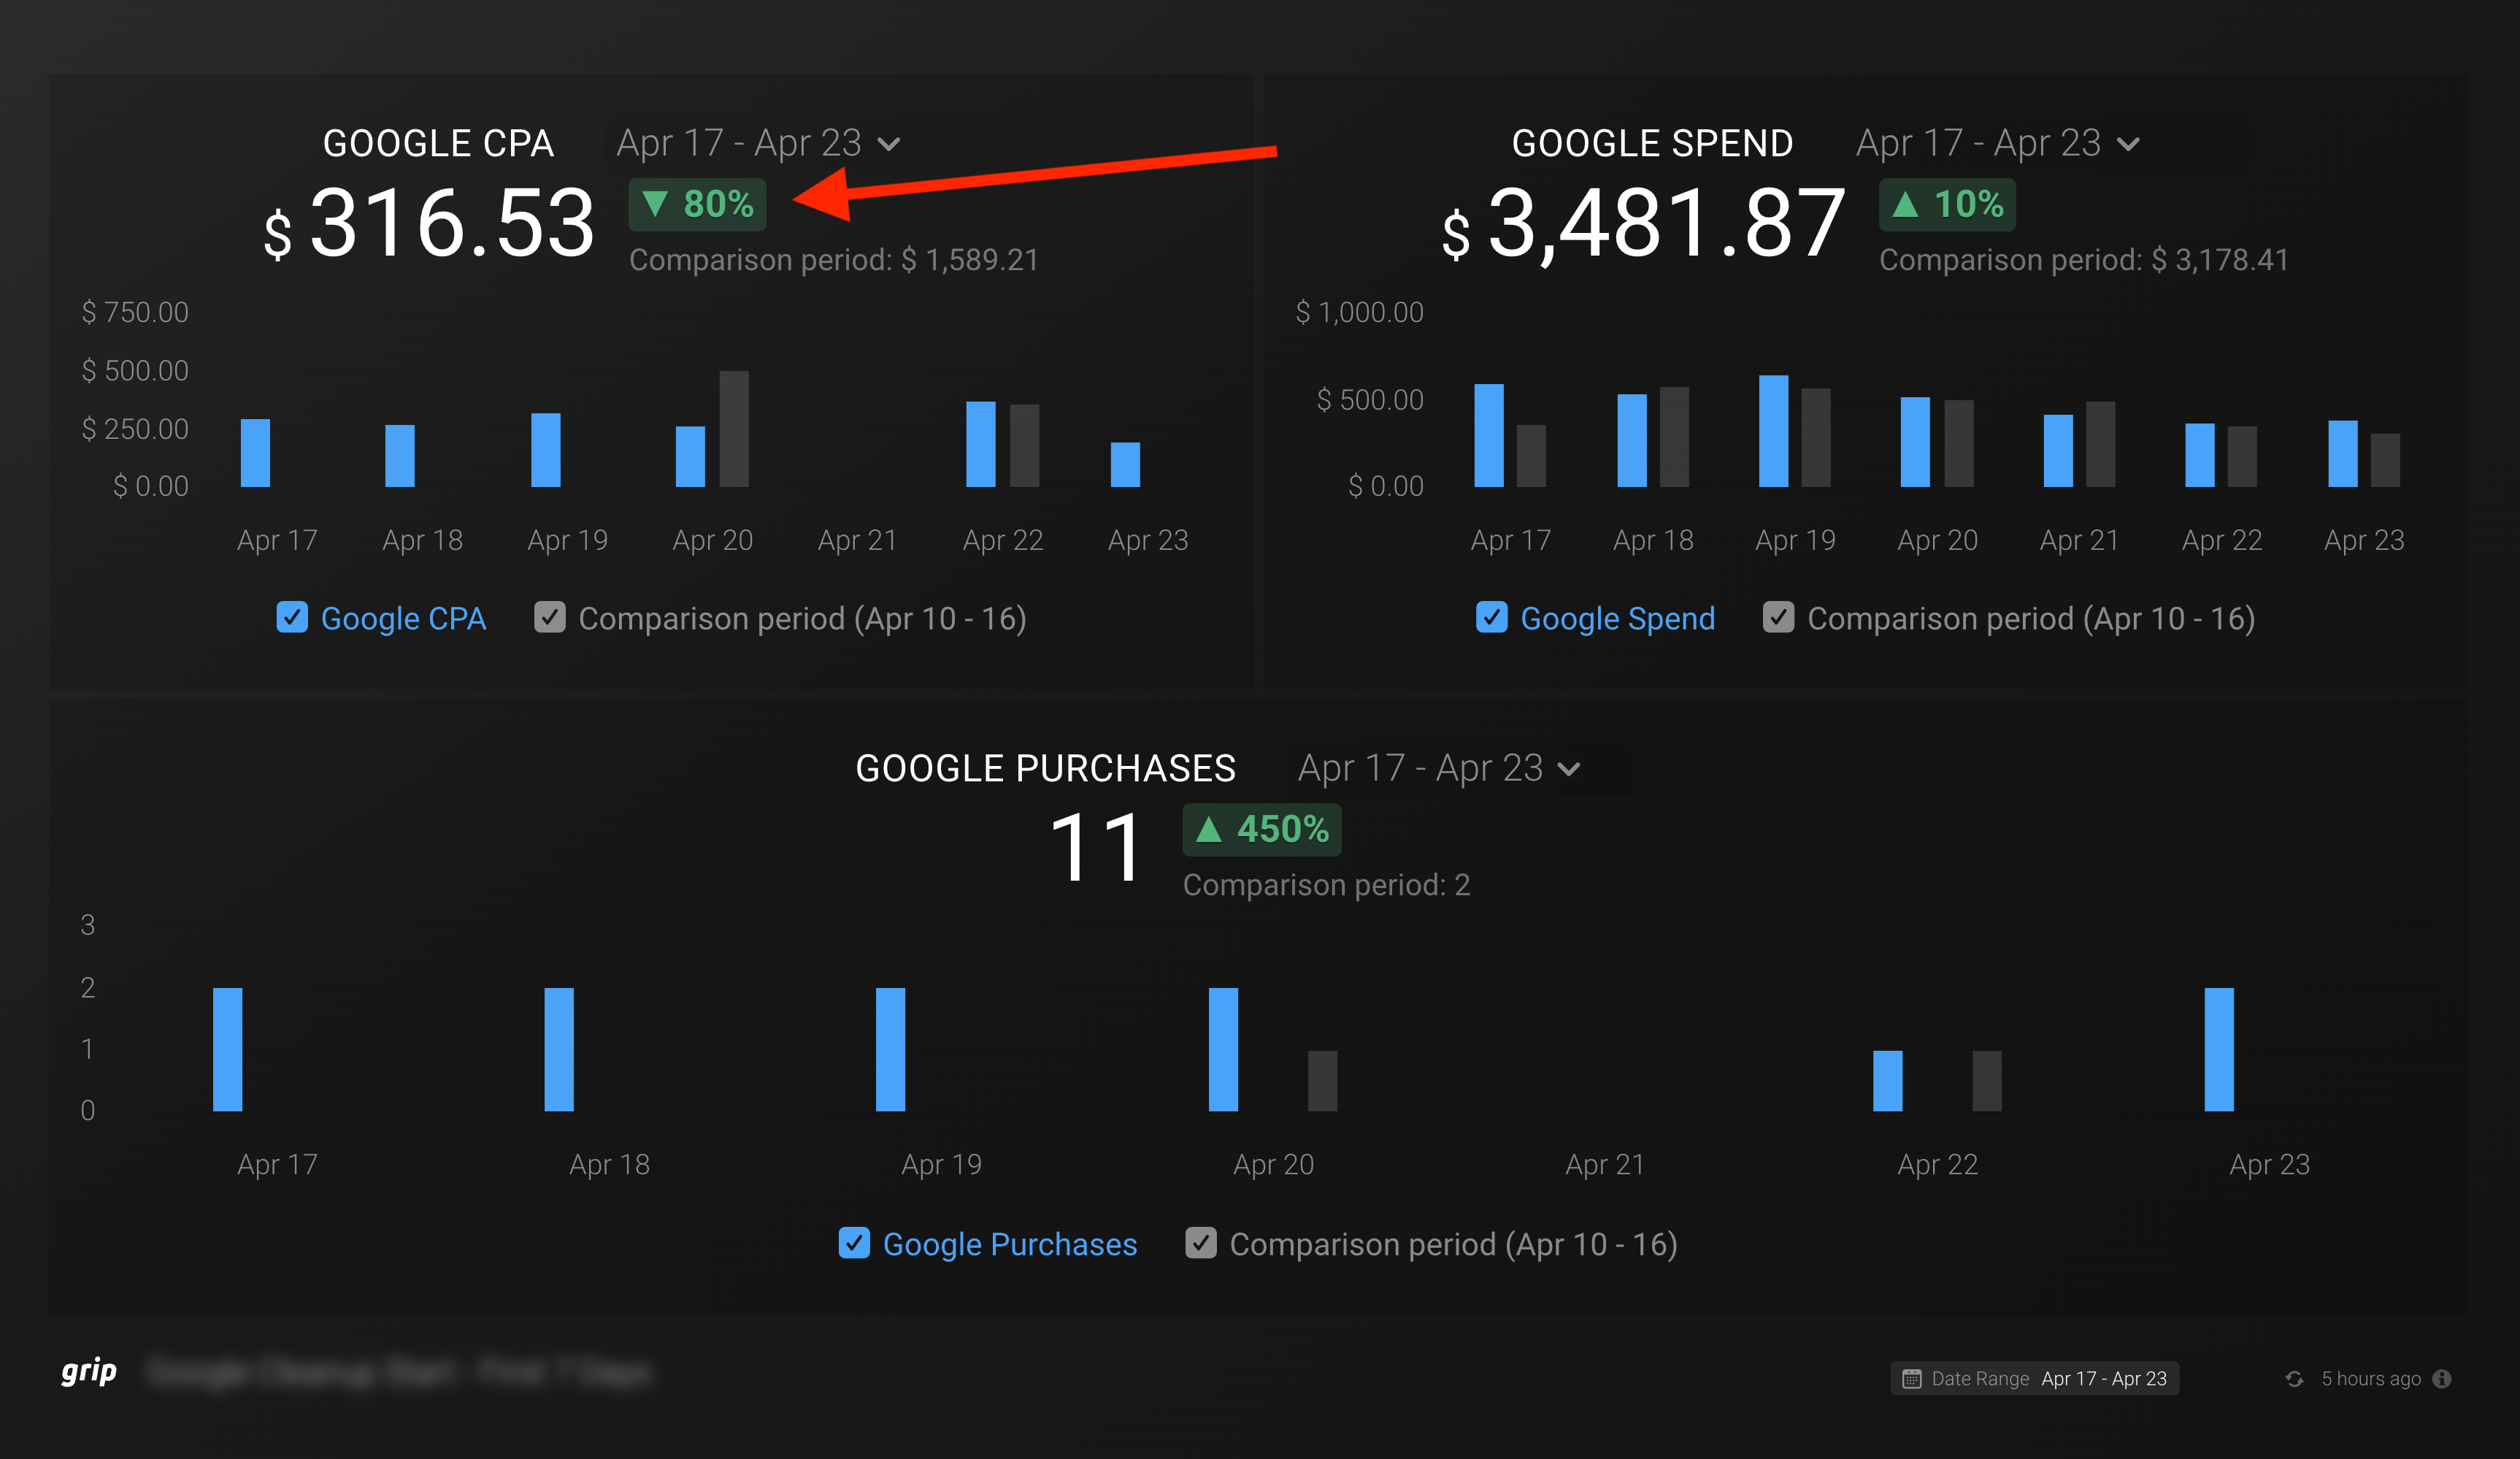The width and height of the screenshot is (2520, 1459).
Task: Open the Date Range selector in the footer
Action: [2035, 1379]
